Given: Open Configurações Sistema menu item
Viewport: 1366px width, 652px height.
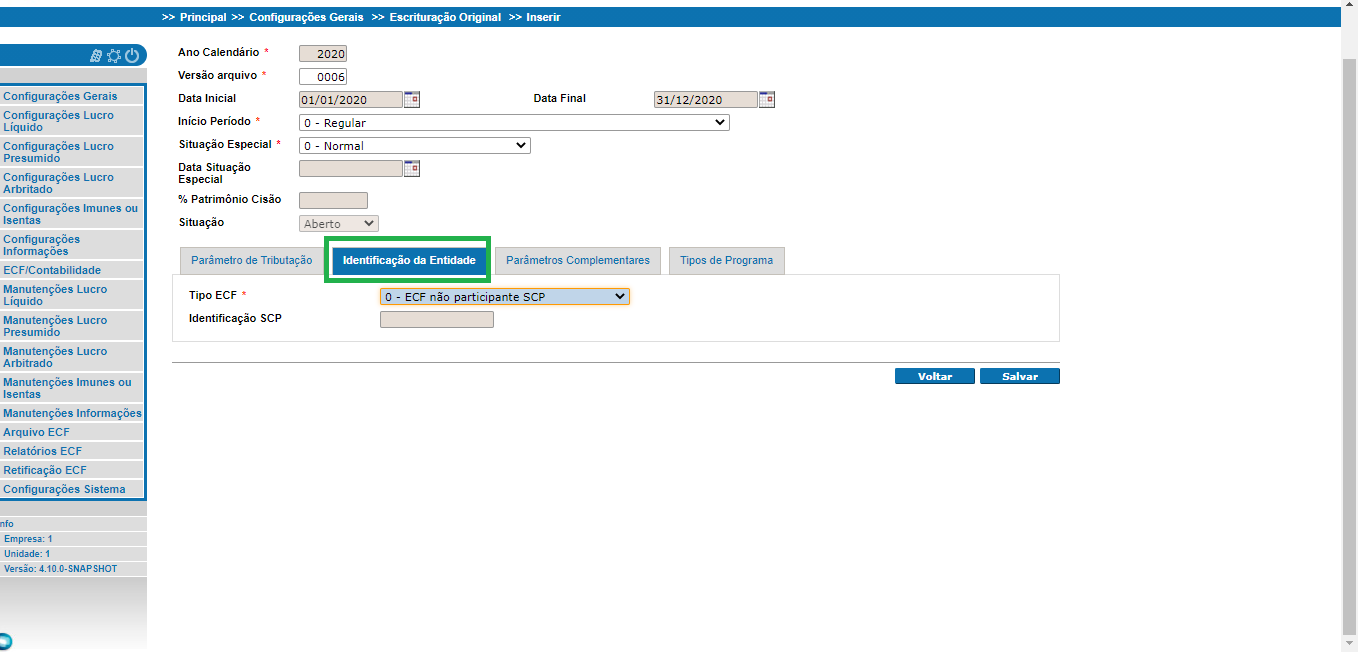Looking at the screenshot, I should 72,489.
